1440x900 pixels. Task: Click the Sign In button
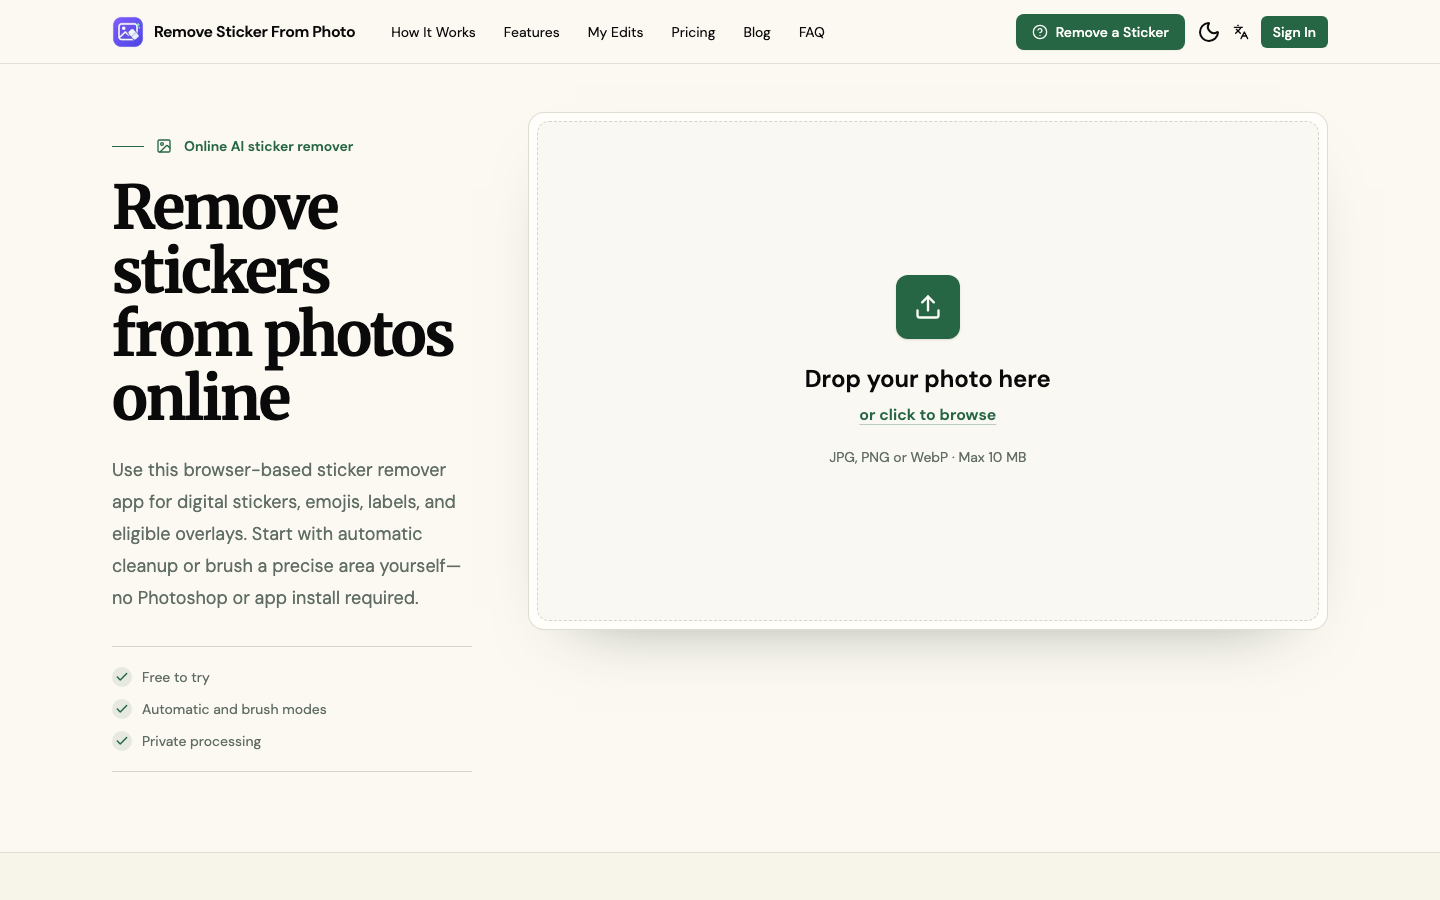click(x=1294, y=32)
